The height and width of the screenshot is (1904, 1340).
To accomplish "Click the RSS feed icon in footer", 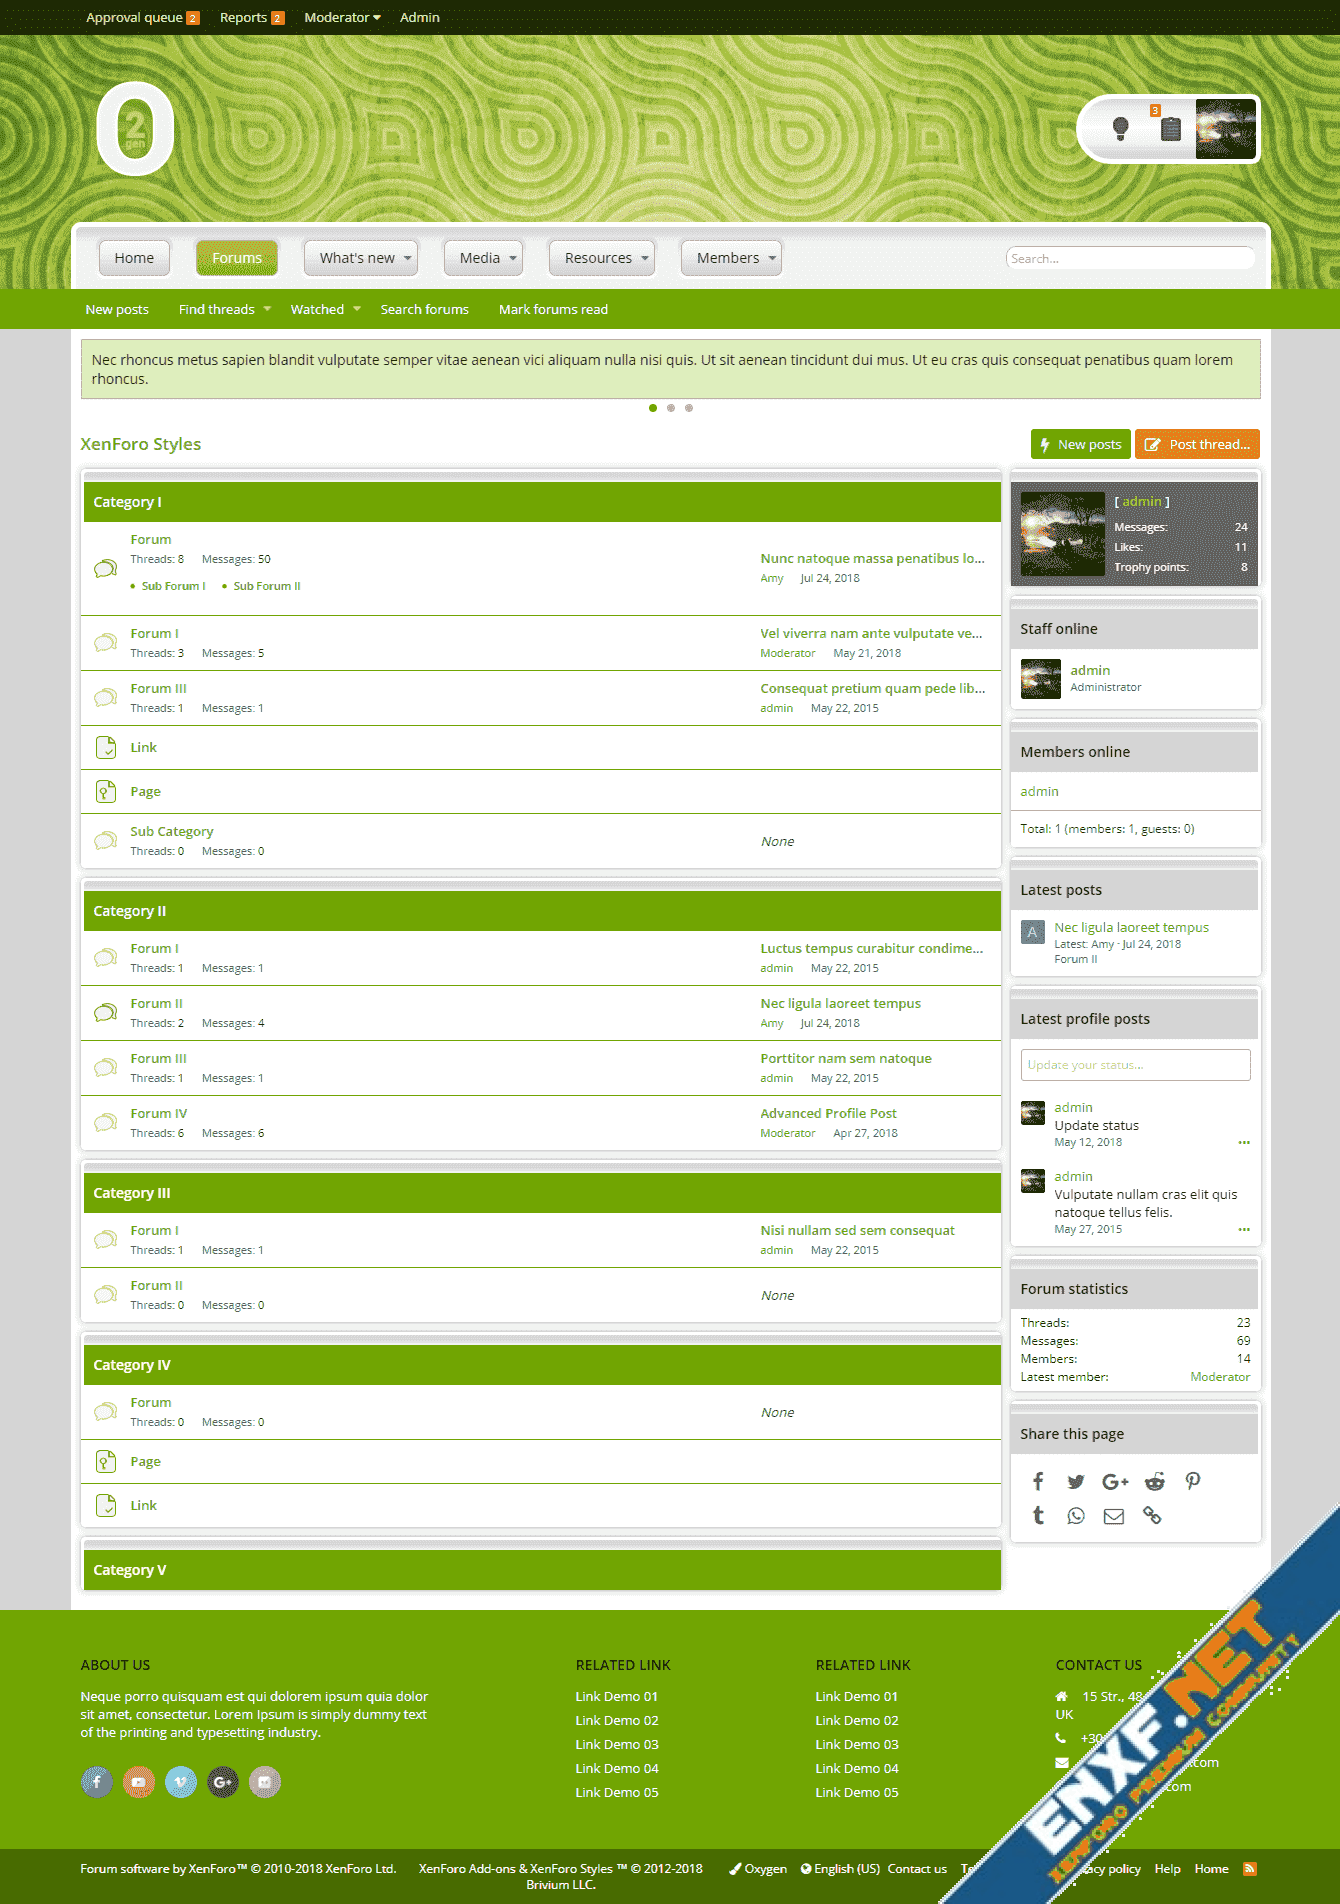I will point(1249,1869).
